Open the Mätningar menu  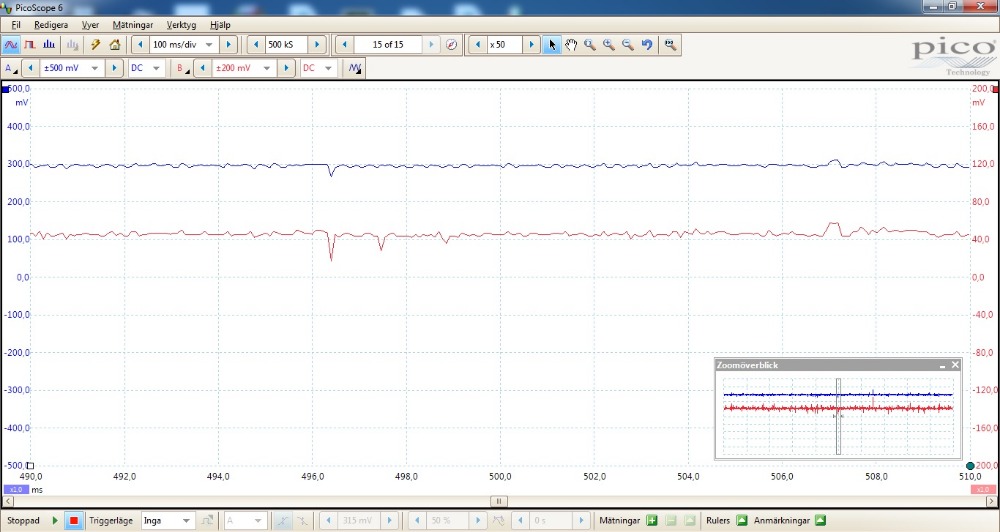pyautogui.click(x=133, y=24)
